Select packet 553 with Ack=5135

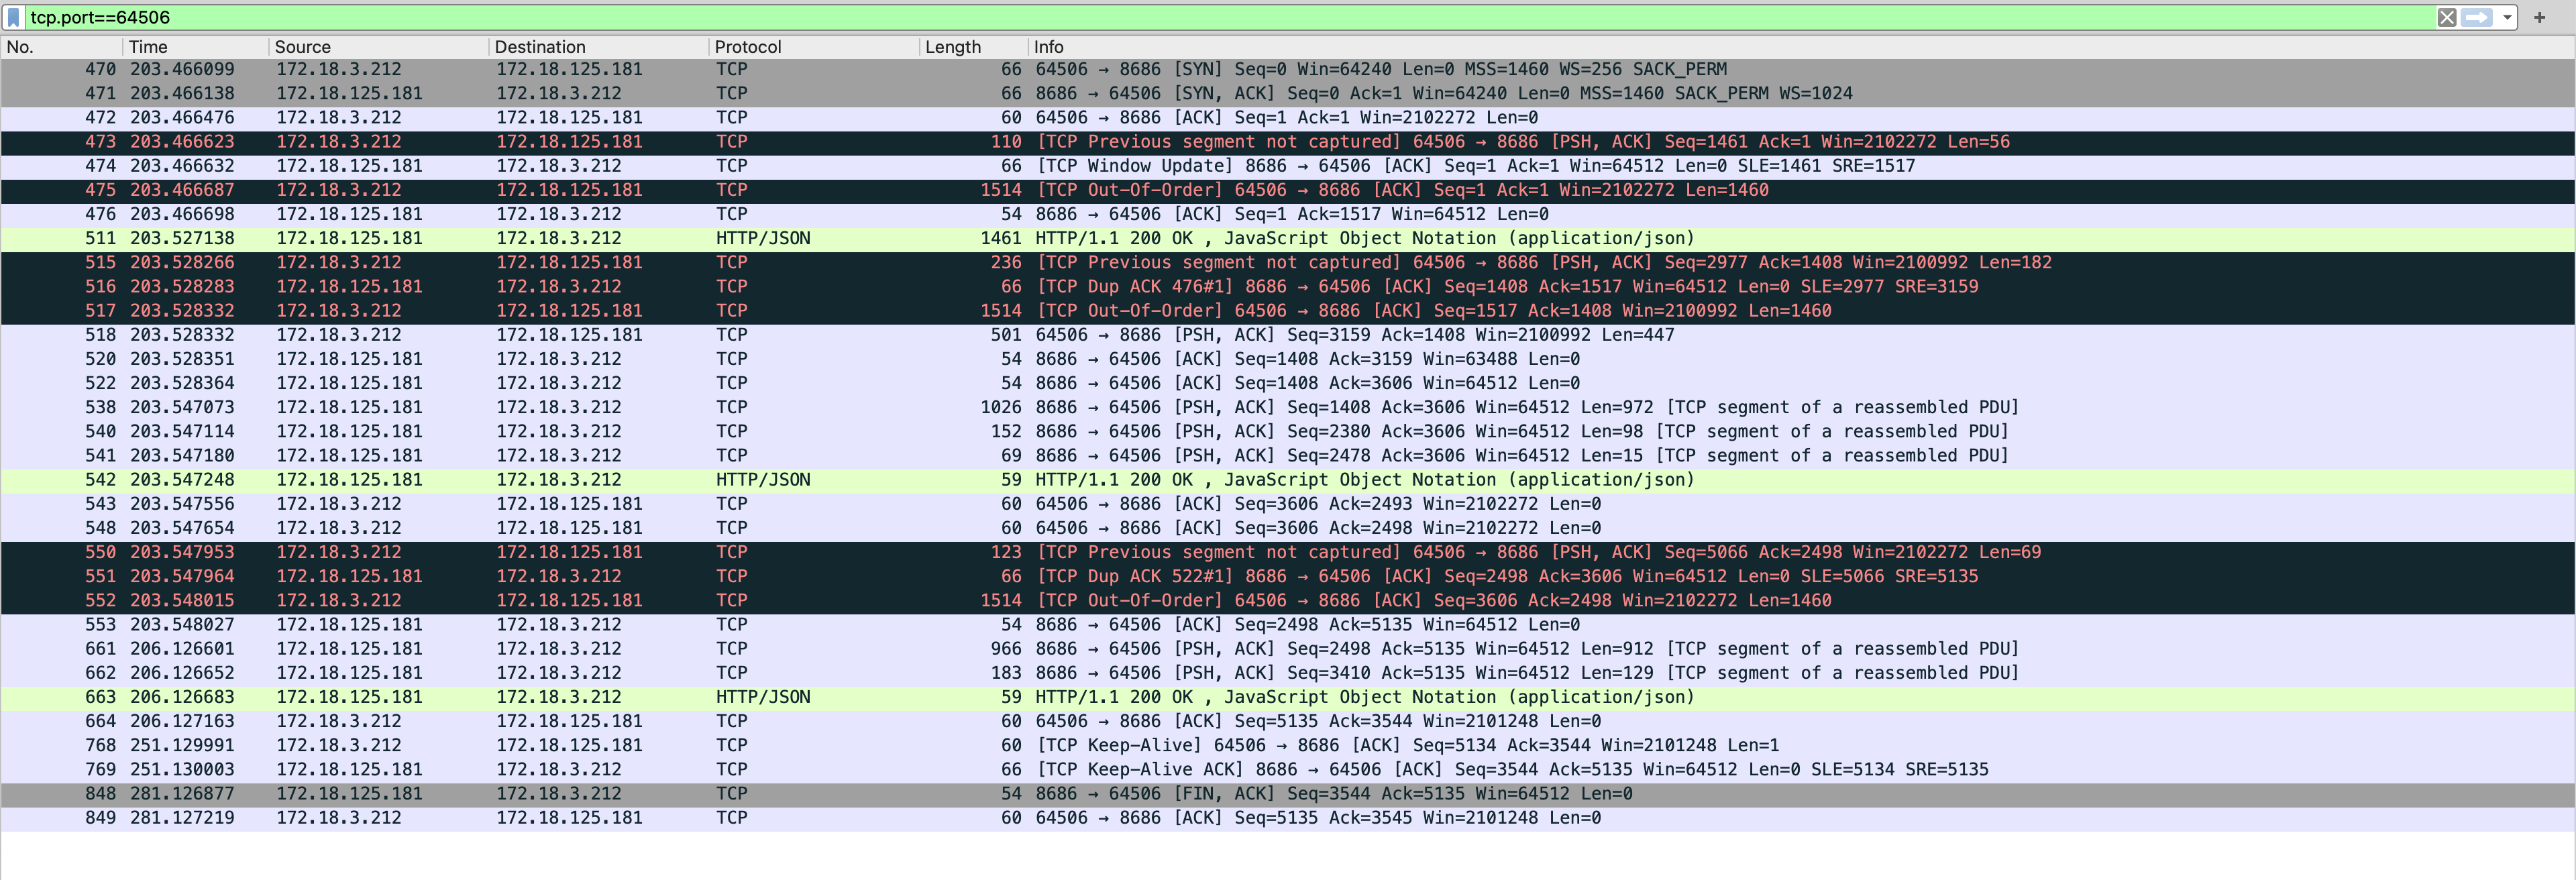point(1288,625)
